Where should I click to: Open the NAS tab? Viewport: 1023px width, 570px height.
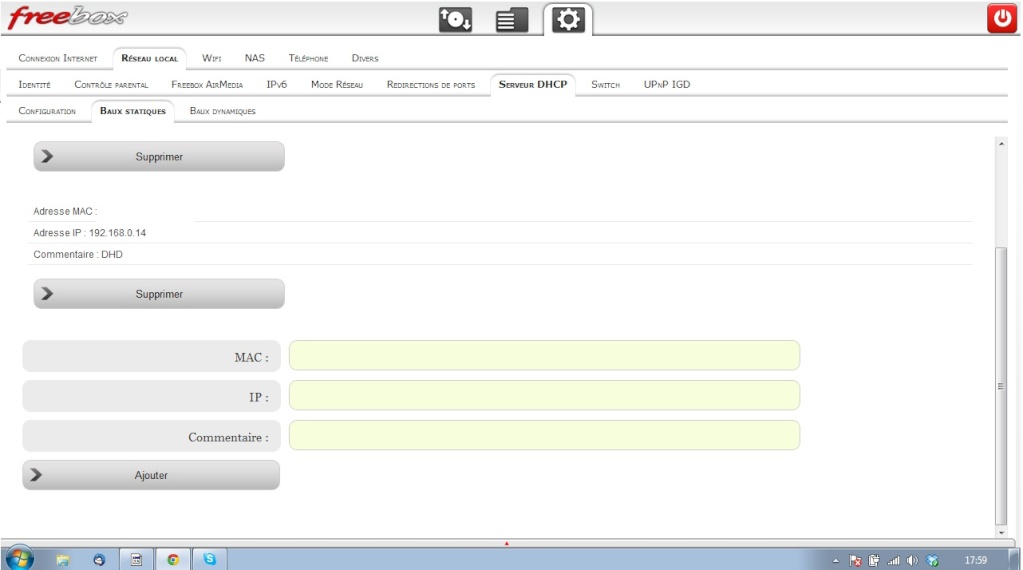point(254,58)
